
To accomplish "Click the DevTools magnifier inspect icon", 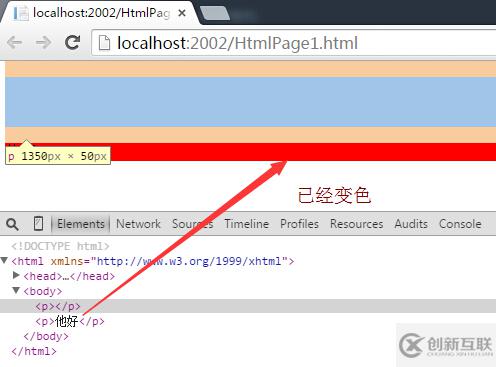I will click(12, 224).
